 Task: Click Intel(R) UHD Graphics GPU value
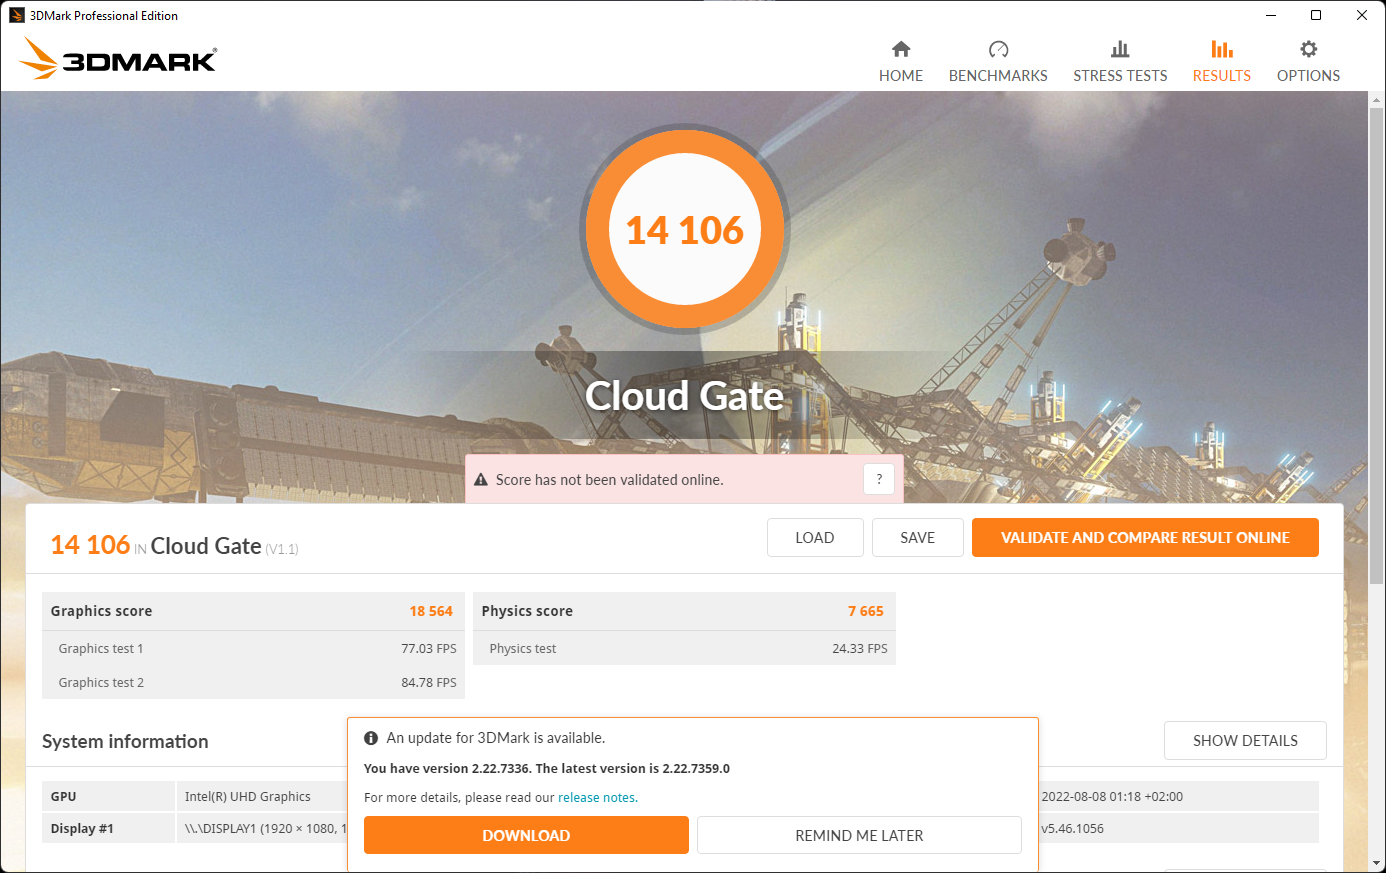click(x=248, y=797)
